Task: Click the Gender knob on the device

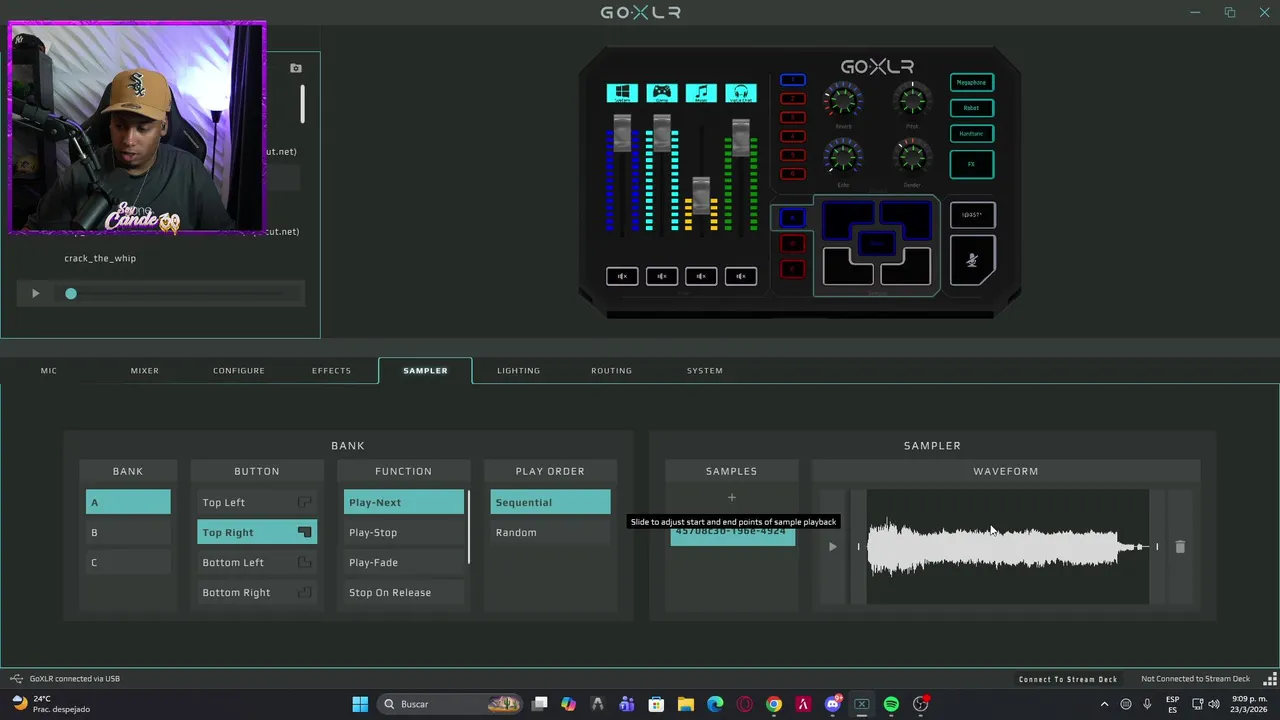Action: click(912, 157)
